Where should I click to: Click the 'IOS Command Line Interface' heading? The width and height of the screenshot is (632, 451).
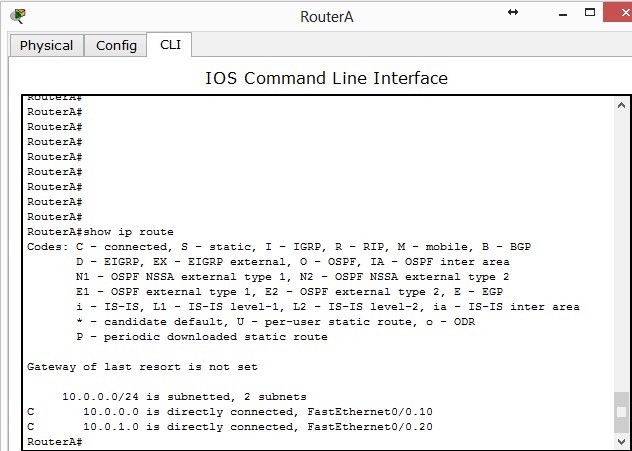click(326, 78)
